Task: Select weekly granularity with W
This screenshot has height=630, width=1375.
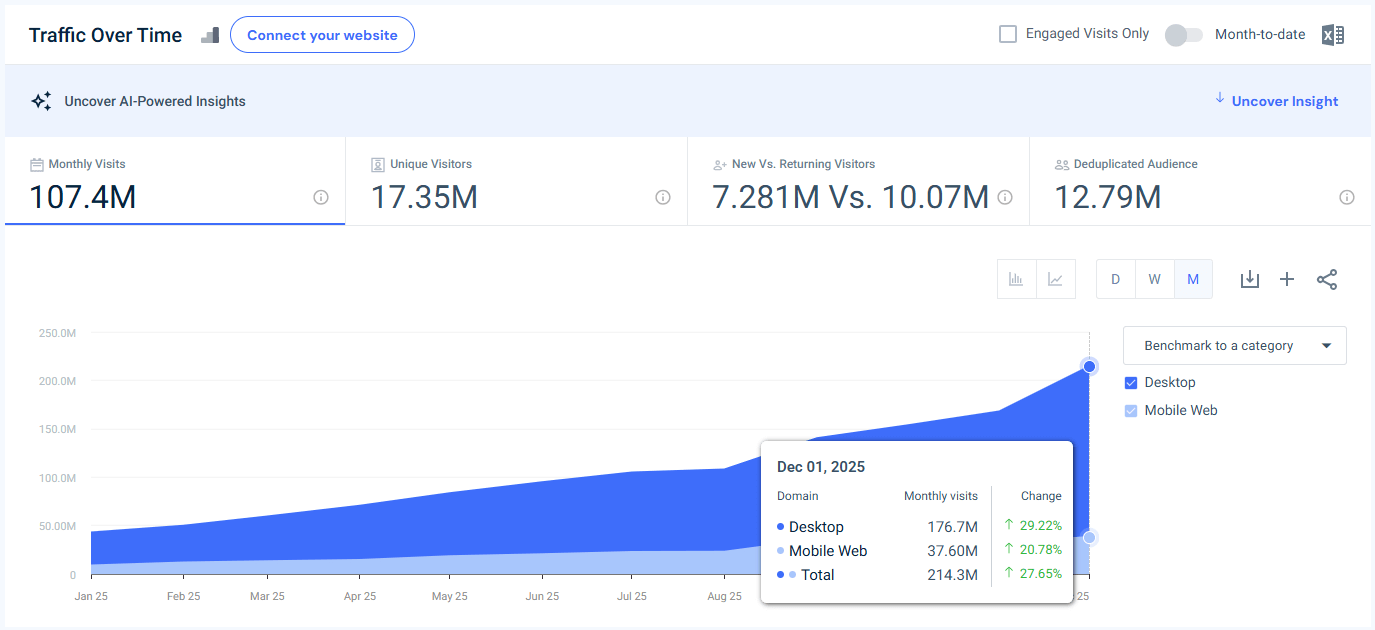Action: [x=1154, y=279]
